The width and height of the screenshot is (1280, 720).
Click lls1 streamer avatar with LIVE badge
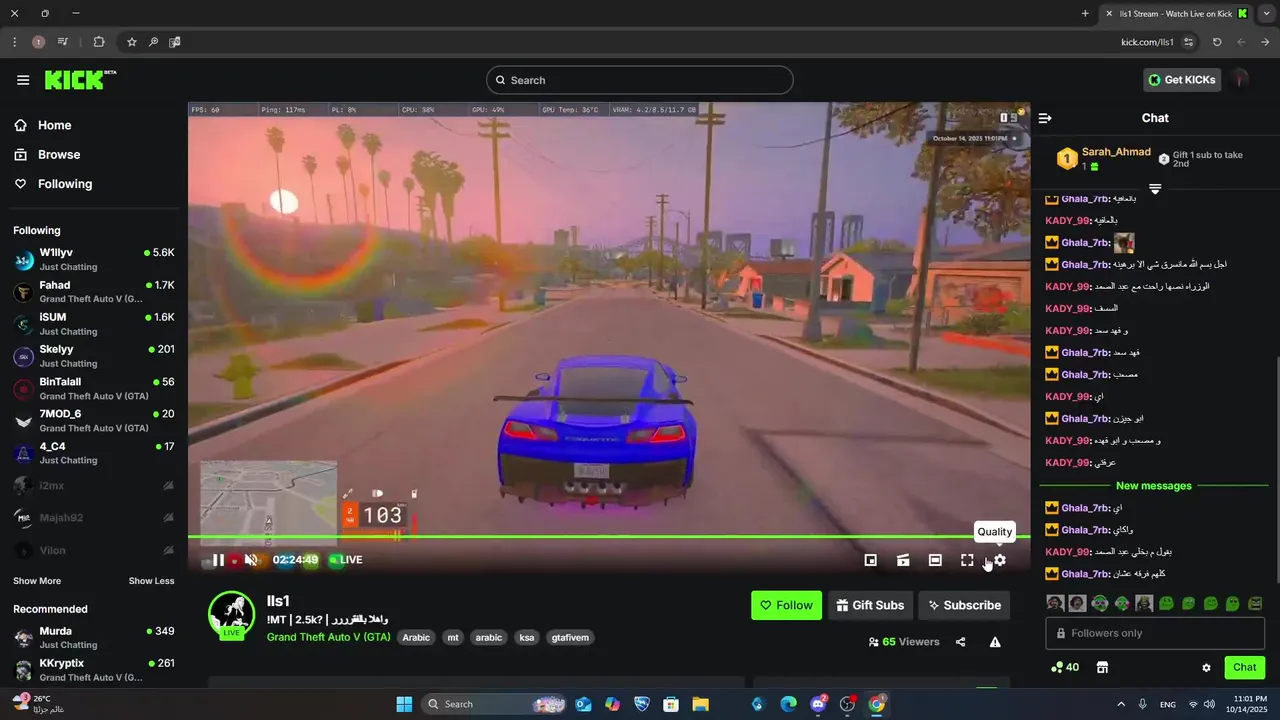tap(231, 614)
